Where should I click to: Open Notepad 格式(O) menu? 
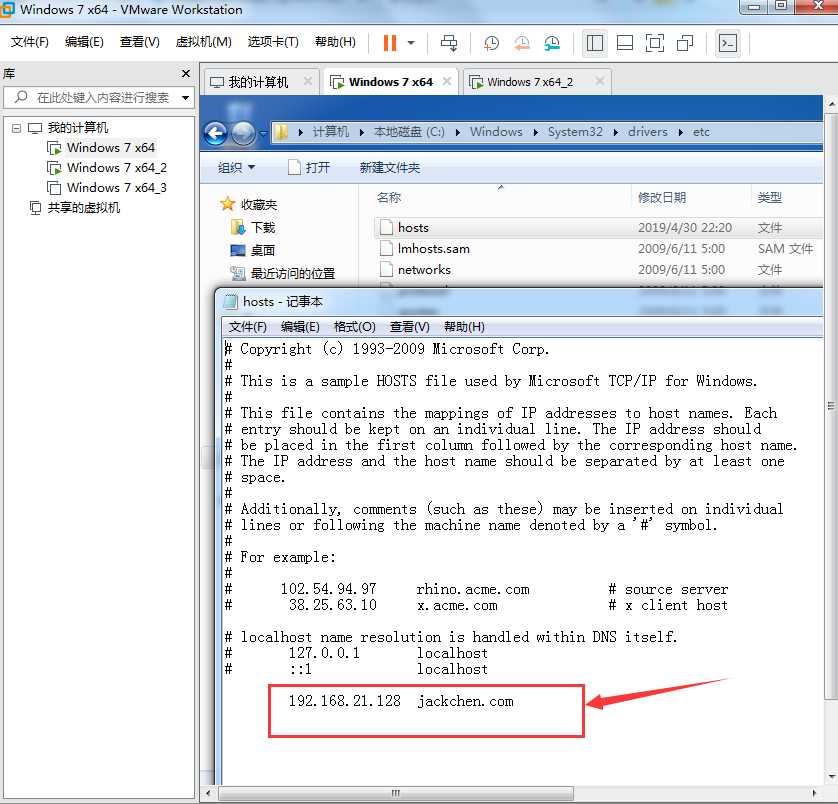click(x=354, y=327)
